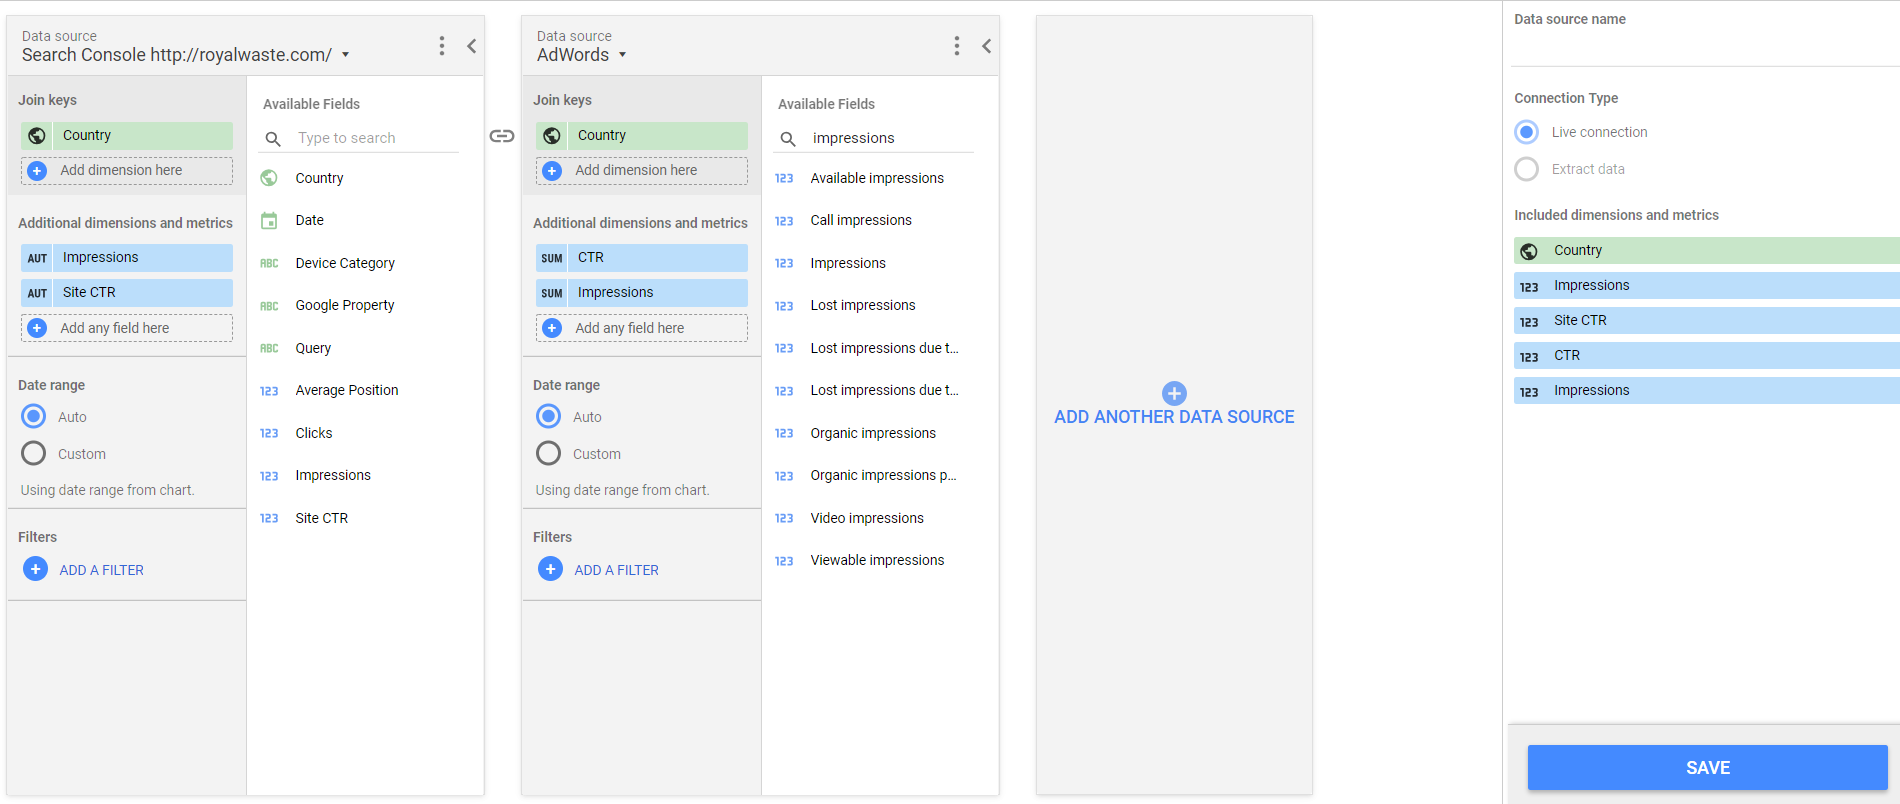Click the globe icon on Search Console Country join key
The width and height of the screenshot is (1900, 804).
coord(37,135)
